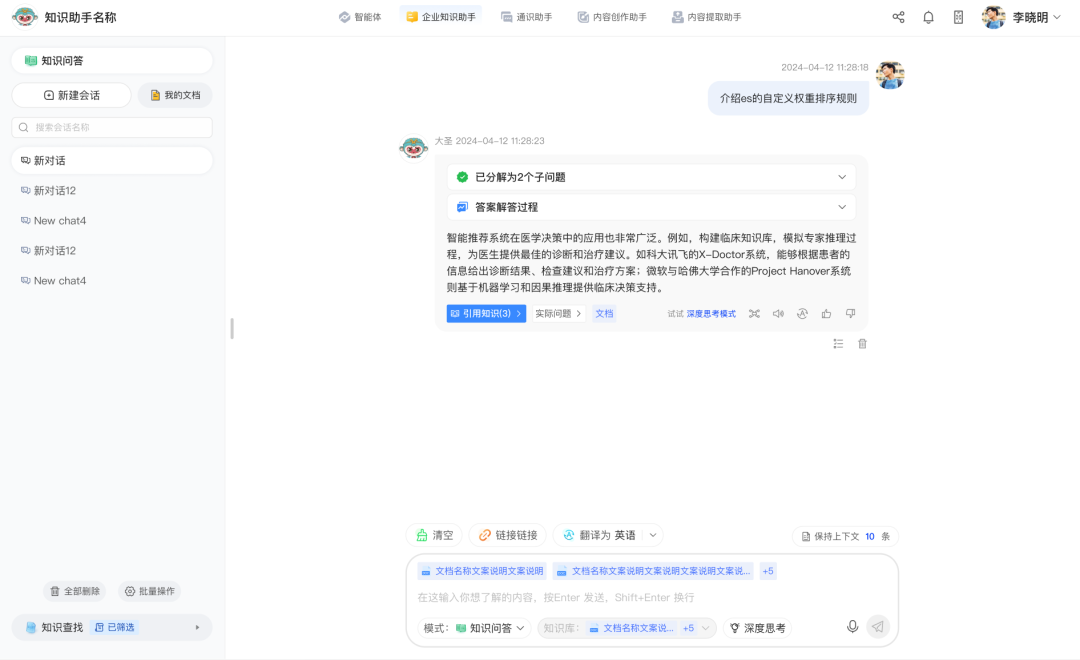Click the 搜索会话名称 search field
Screen dimensions: 1080x660
(x=112, y=127)
